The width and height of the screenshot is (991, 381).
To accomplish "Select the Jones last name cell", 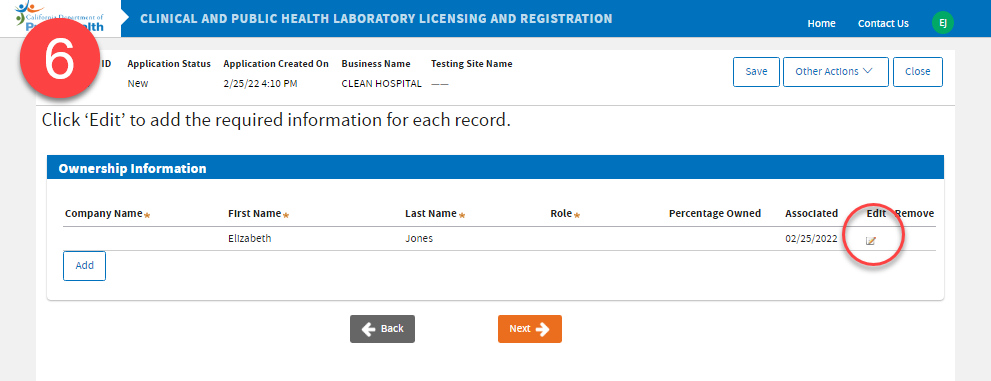I will pyautogui.click(x=419, y=239).
